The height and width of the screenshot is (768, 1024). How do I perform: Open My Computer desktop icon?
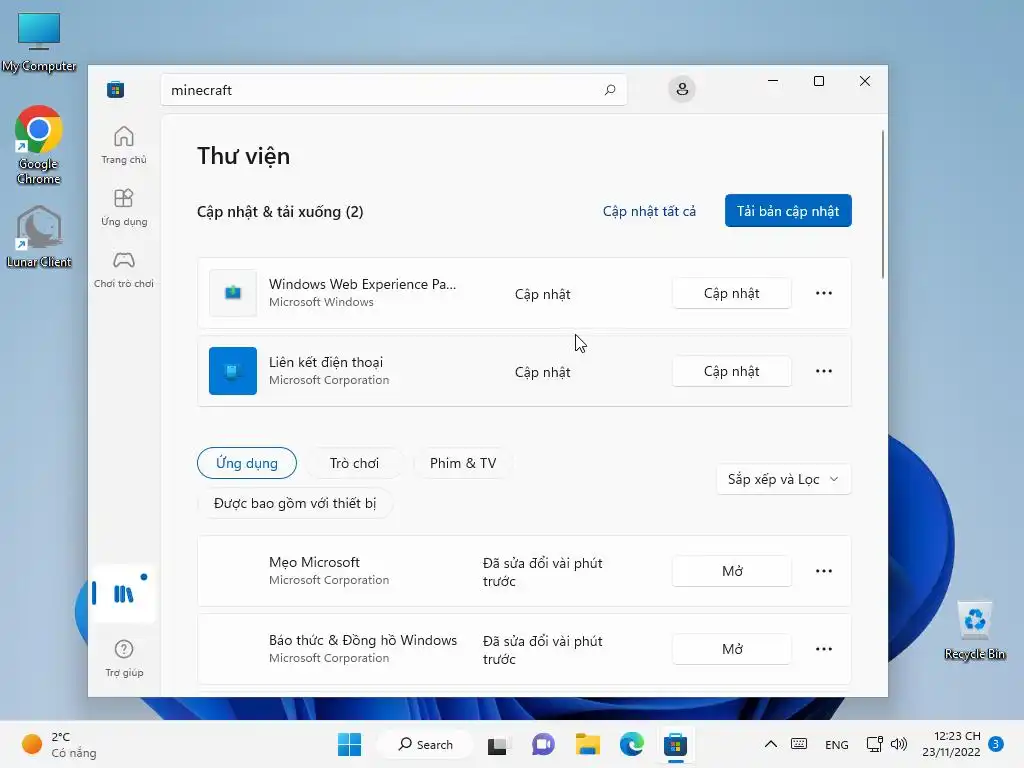click(x=39, y=42)
